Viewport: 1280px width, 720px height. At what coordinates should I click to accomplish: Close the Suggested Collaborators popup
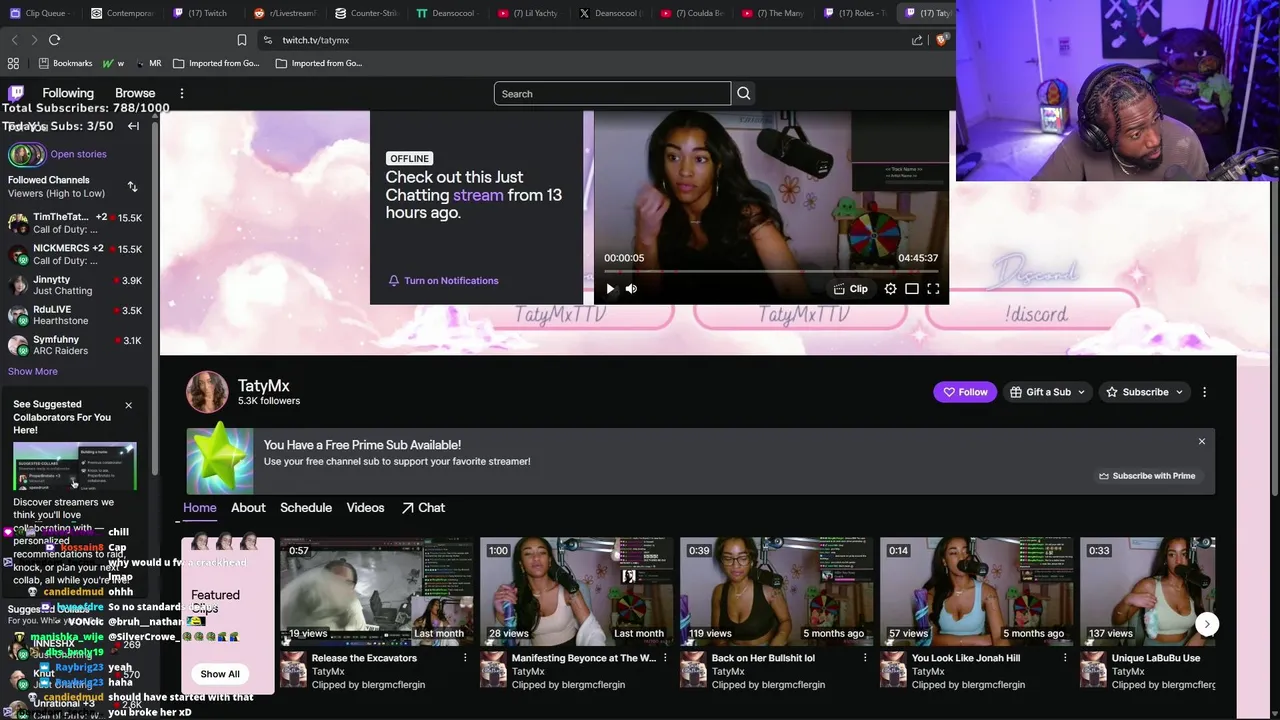(x=128, y=405)
